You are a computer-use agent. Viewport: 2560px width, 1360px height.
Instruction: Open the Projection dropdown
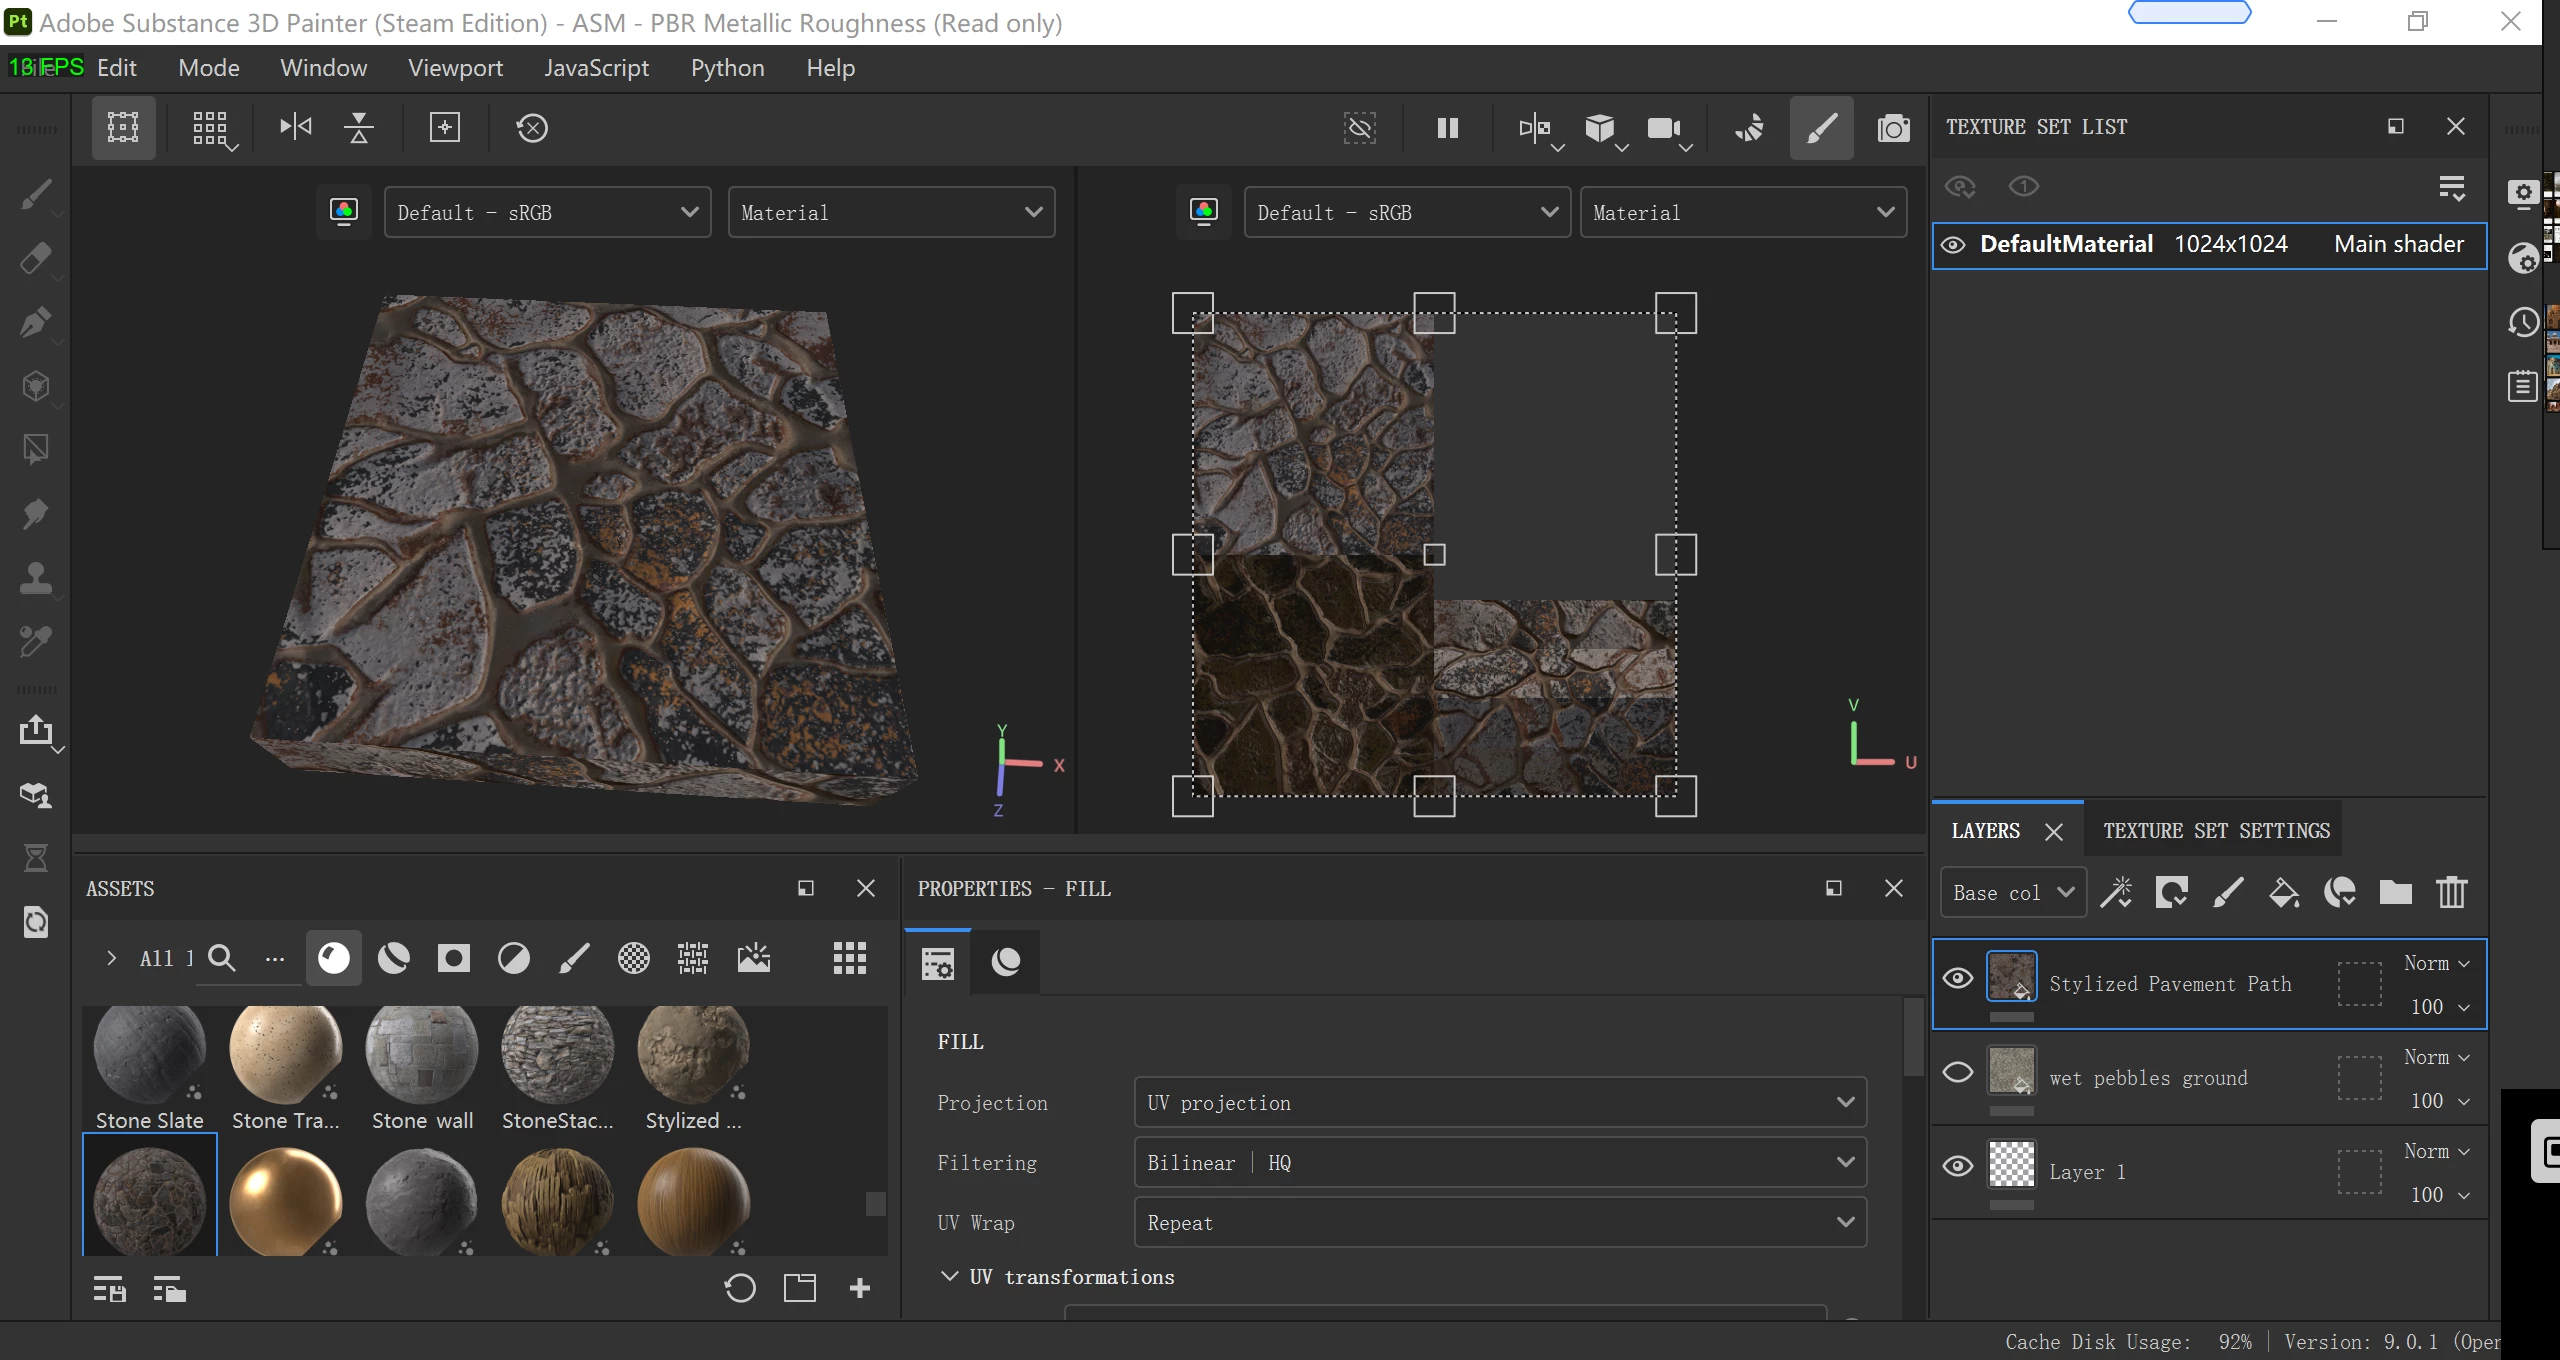[x=1500, y=1102]
